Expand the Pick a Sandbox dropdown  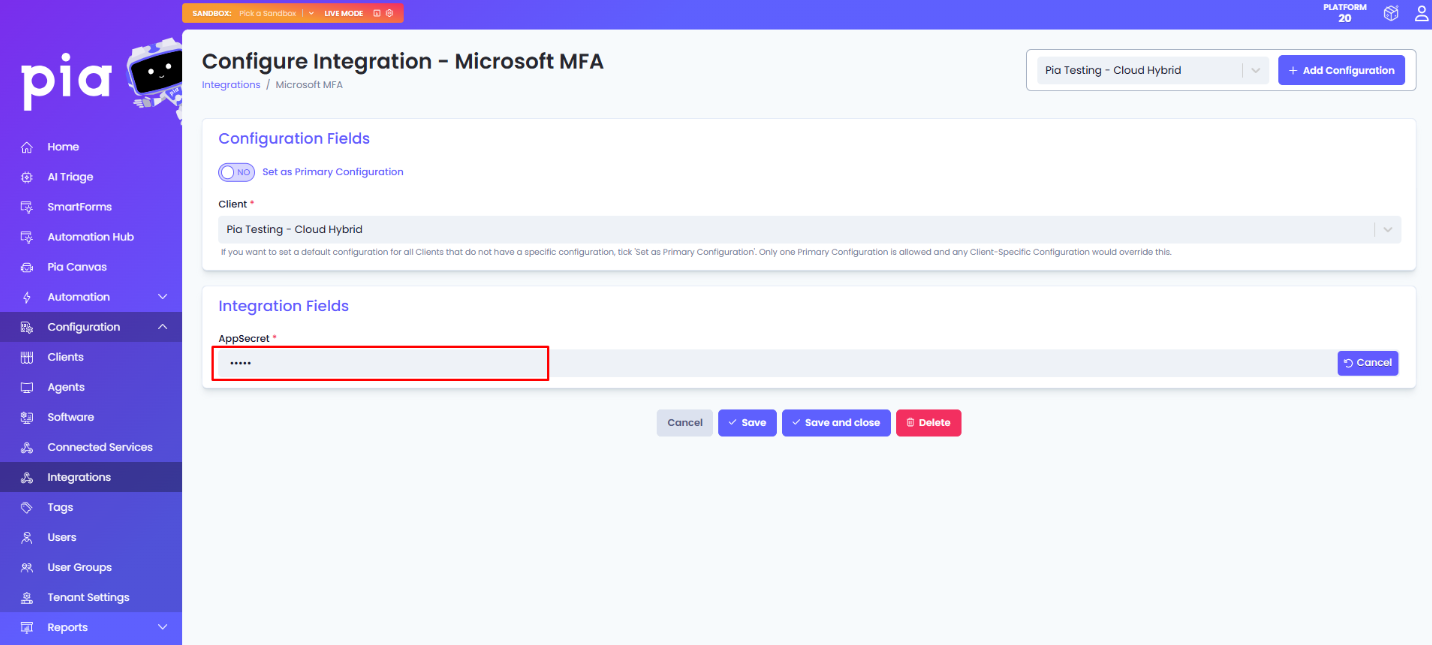(x=311, y=13)
